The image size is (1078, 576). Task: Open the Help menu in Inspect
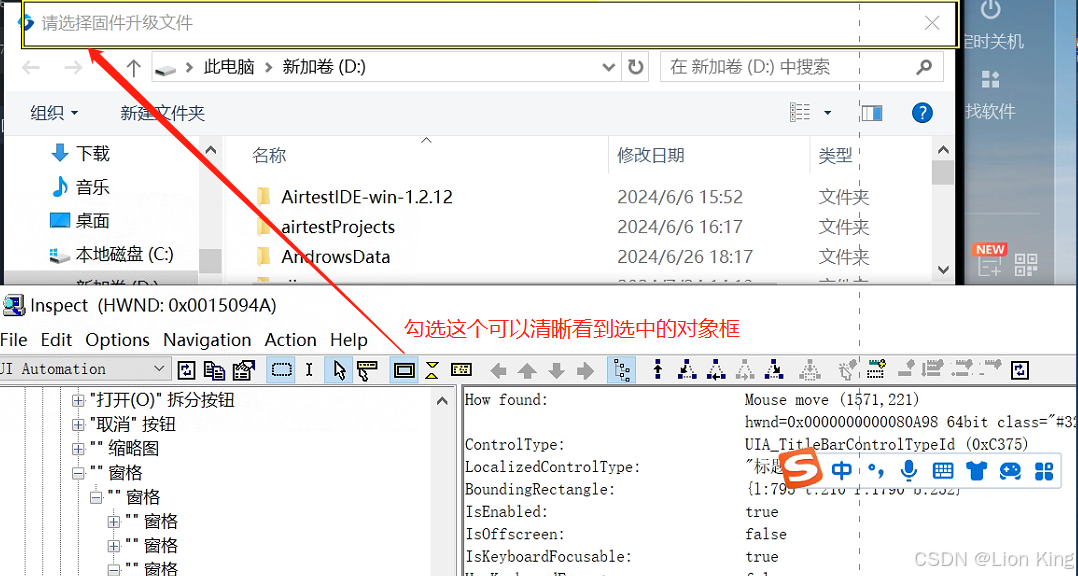click(349, 340)
